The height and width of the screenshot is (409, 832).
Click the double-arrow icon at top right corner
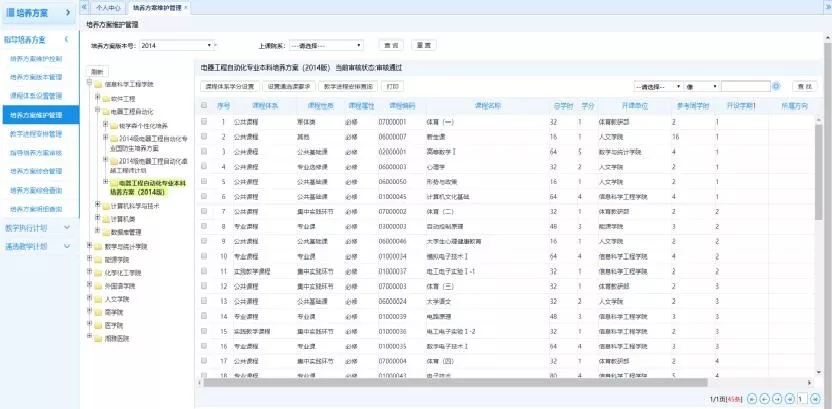tap(824, 7)
